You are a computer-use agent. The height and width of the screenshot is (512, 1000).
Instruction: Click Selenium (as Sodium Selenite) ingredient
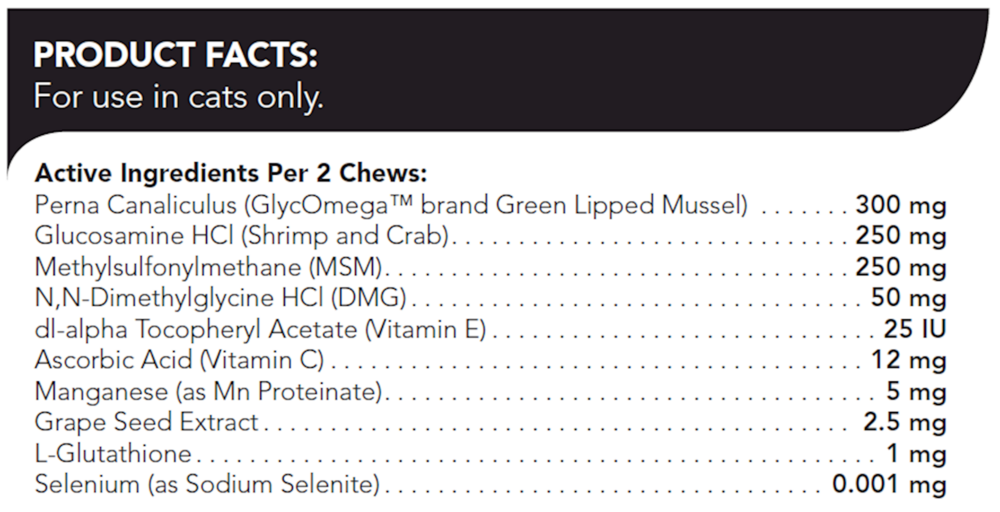(x=207, y=486)
